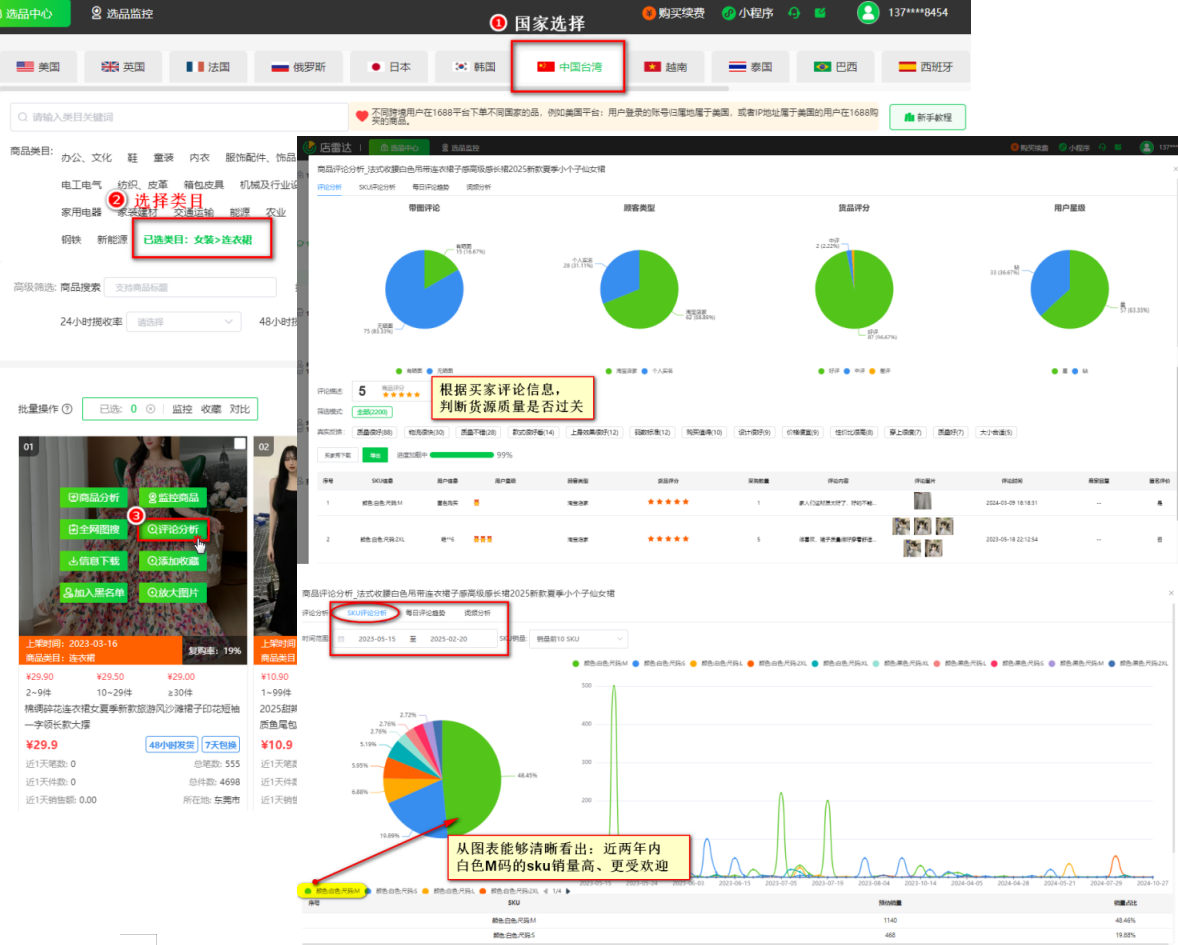Click the 放大图片 button on product 01

(174, 593)
